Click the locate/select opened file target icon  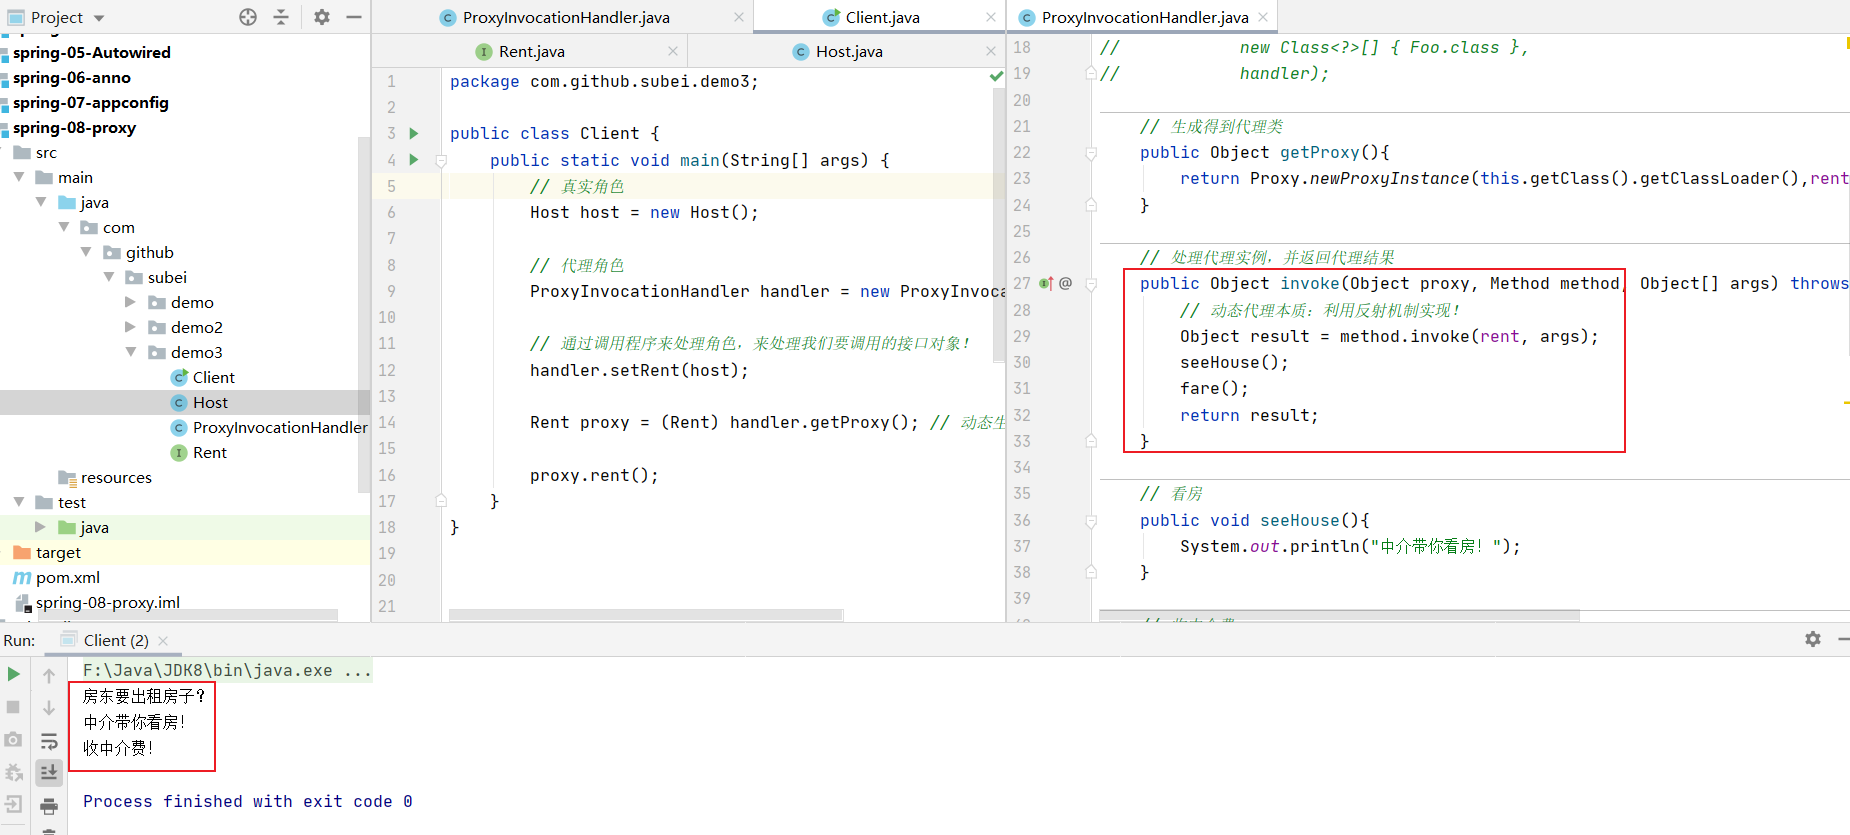(248, 17)
